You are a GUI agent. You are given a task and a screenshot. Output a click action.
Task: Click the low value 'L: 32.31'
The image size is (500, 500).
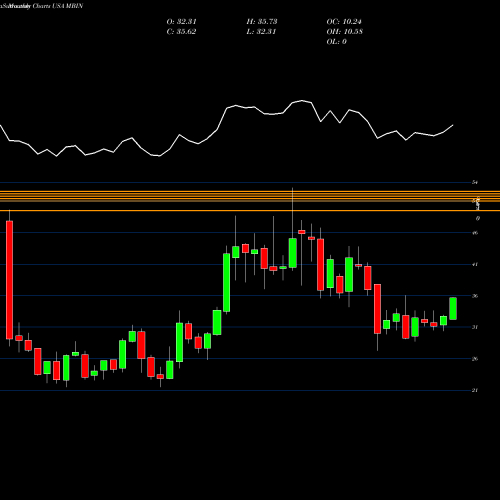point(261,32)
